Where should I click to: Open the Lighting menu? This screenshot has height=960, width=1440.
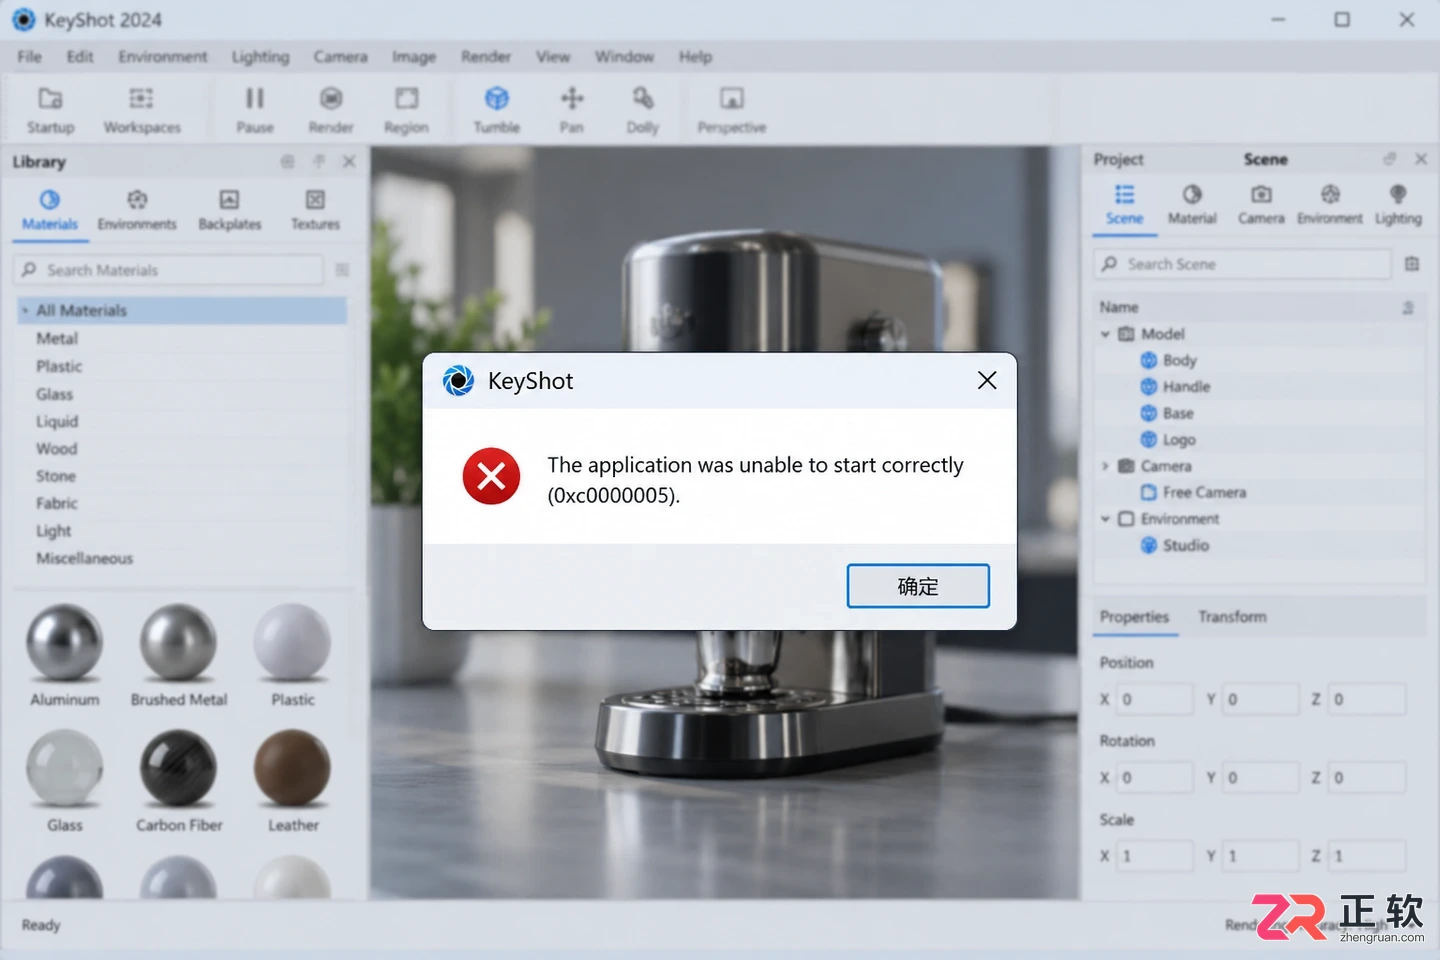[x=261, y=57]
